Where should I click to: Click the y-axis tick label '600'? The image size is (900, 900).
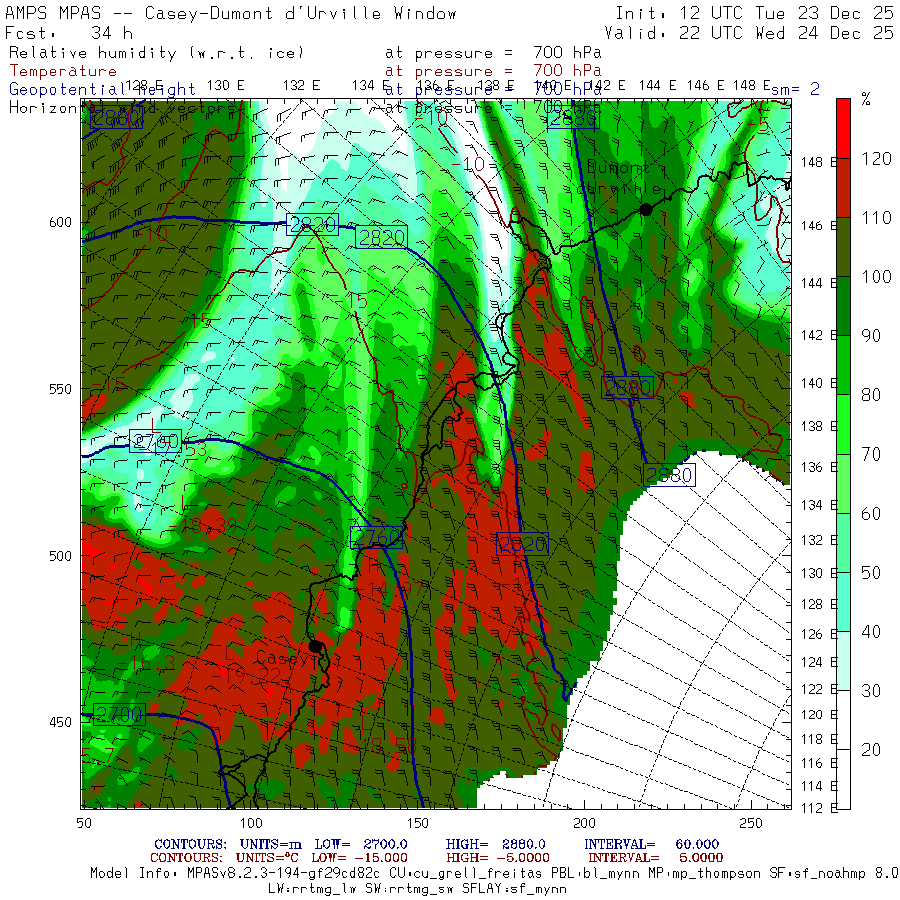[60, 223]
